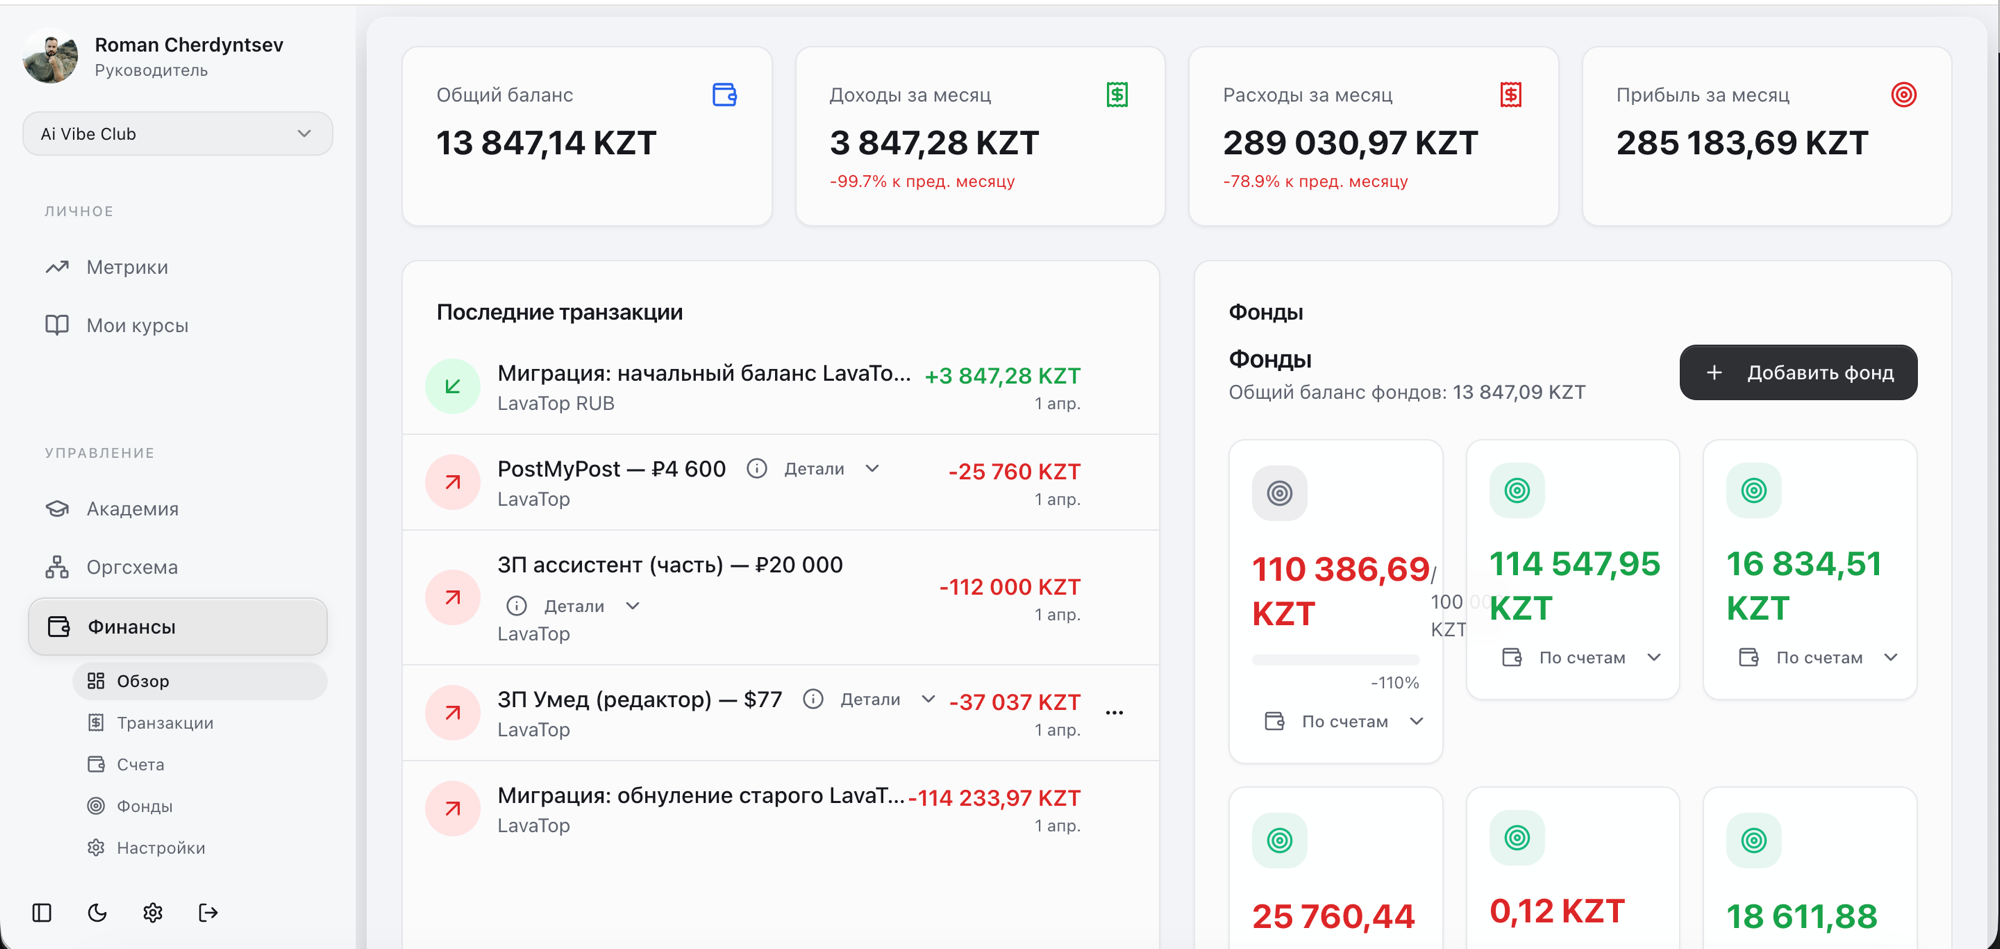Open the Ai Vibe Club workspace dropdown
The height and width of the screenshot is (949, 2000).
click(177, 134)
